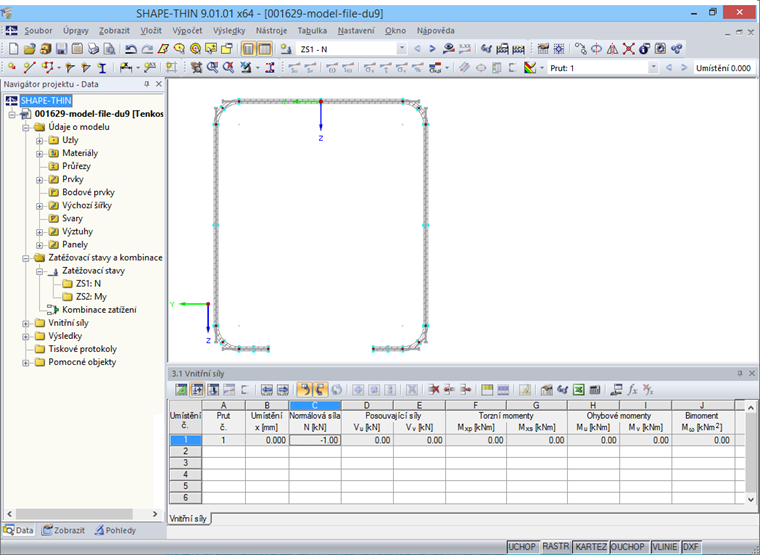
Task: Select load case ZS1: N in tree
Action: coord(88,284)
